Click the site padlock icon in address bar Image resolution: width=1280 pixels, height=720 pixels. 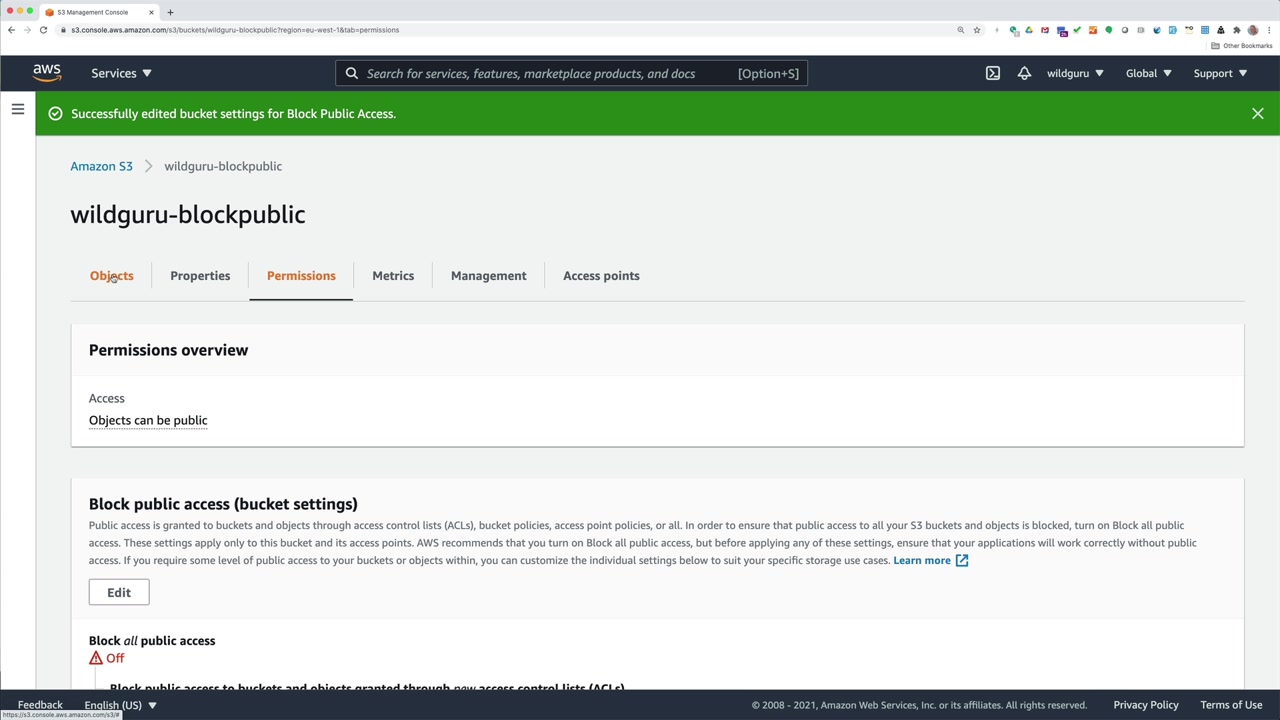(x=63, y=30)
